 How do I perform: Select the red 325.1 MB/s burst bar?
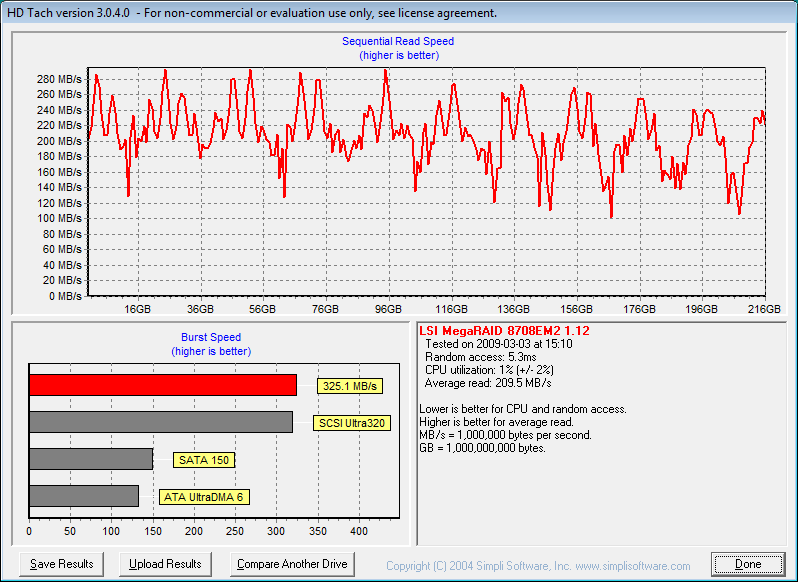tap(163, 385)
